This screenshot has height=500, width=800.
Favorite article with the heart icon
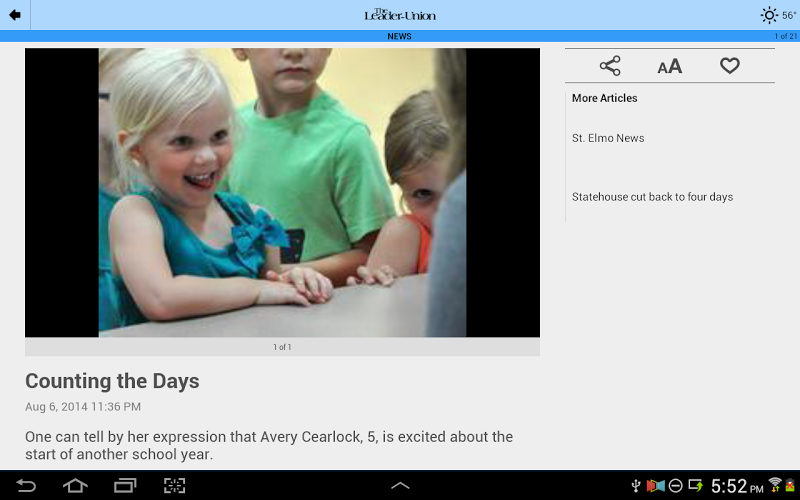[x=730, y=66]
